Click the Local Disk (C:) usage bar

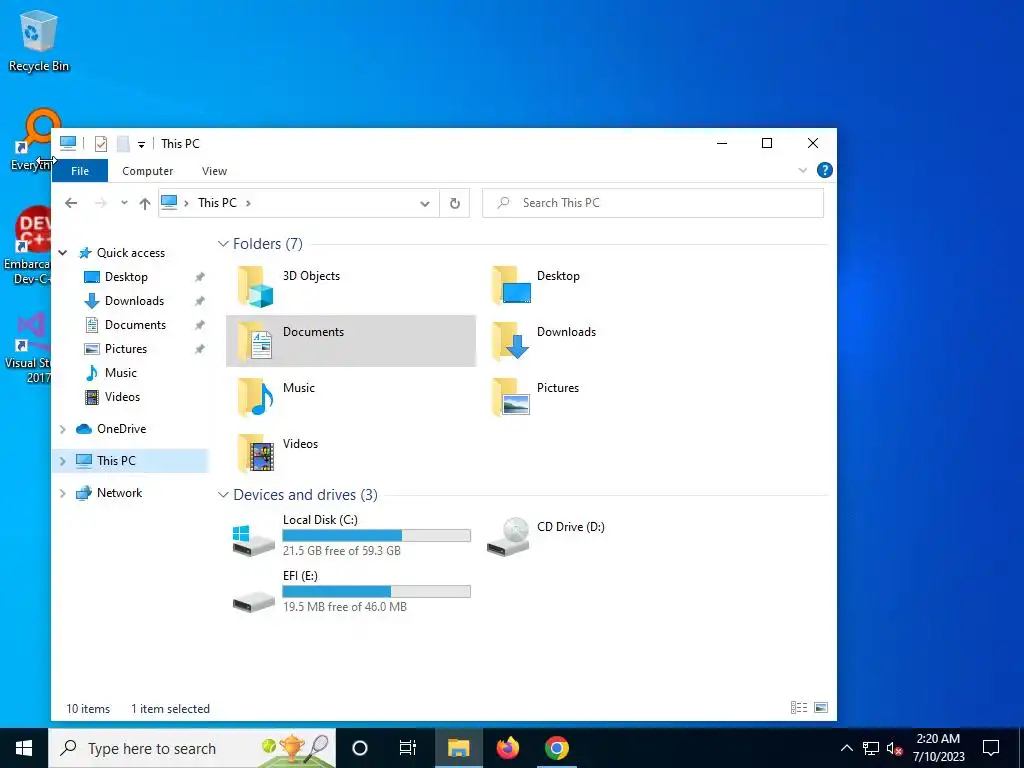click(376, 536)
